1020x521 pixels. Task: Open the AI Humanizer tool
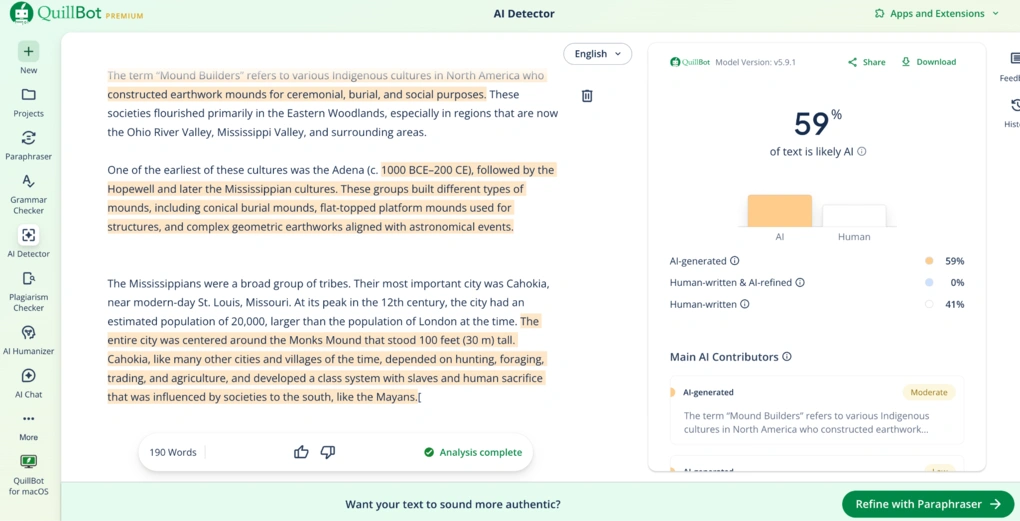tap(28, 340)
